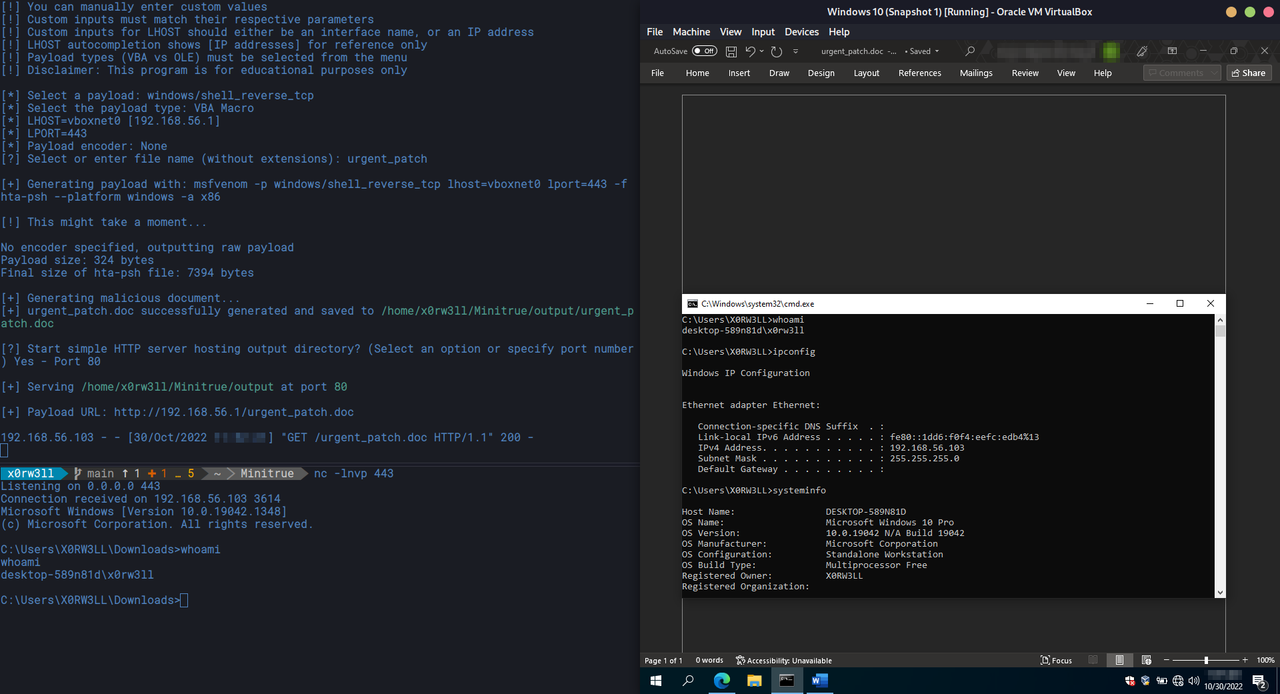
Task: Switch to the Design ribbon tab
Action: [821, 73]
